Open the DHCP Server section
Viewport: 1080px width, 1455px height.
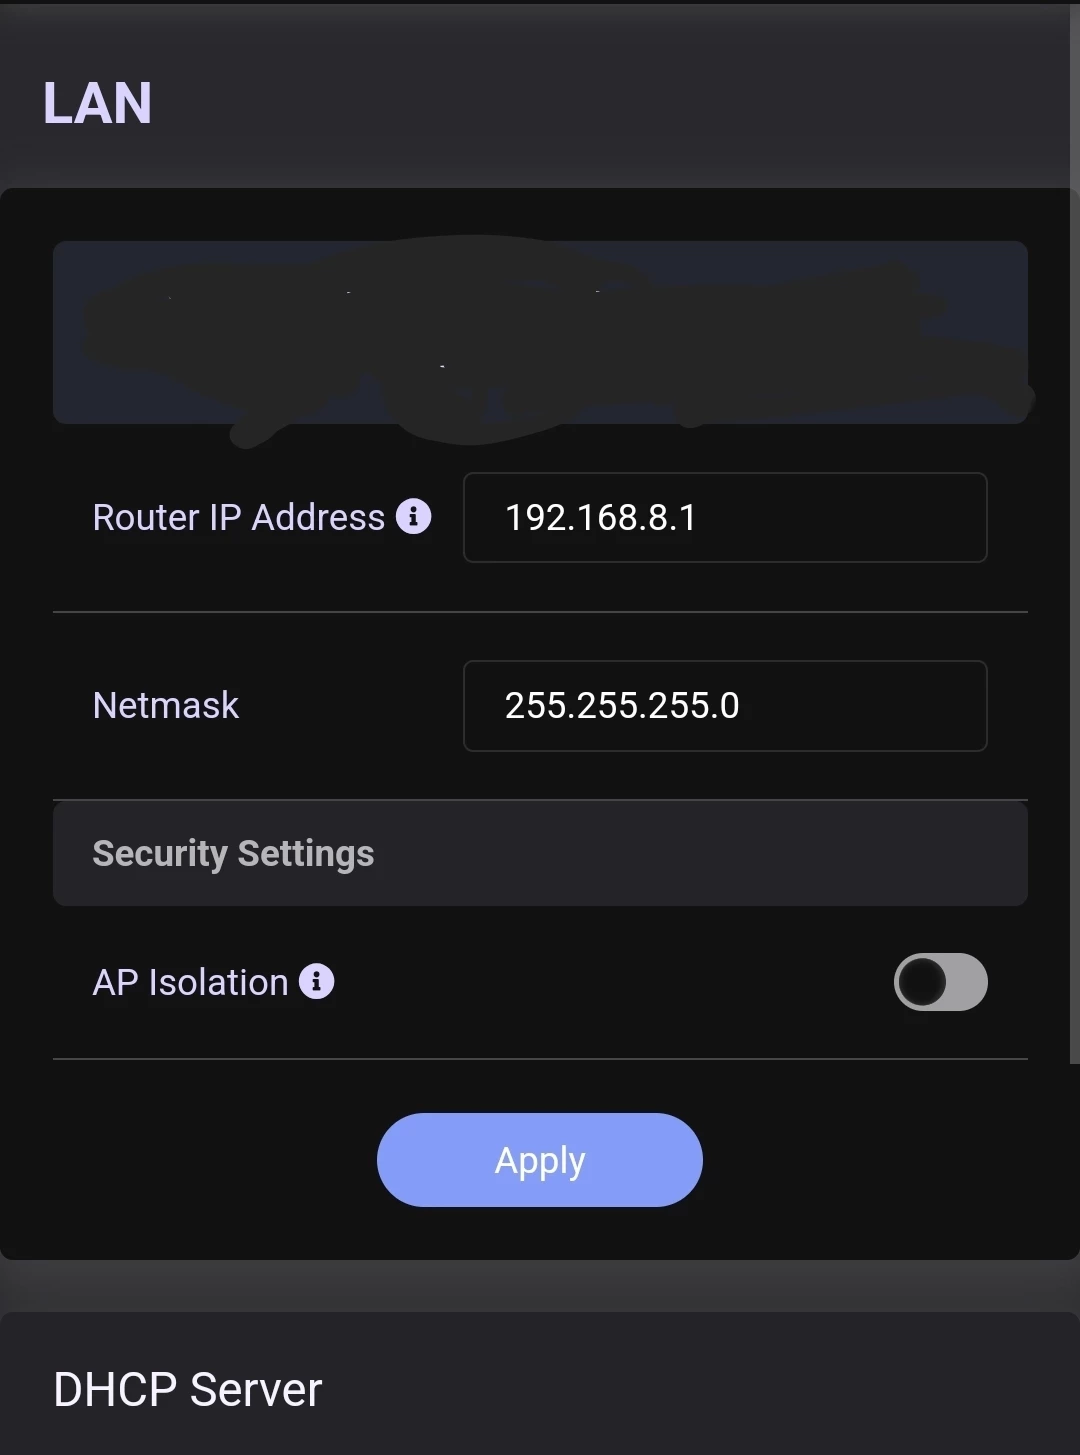click(x=540, y=1388)
